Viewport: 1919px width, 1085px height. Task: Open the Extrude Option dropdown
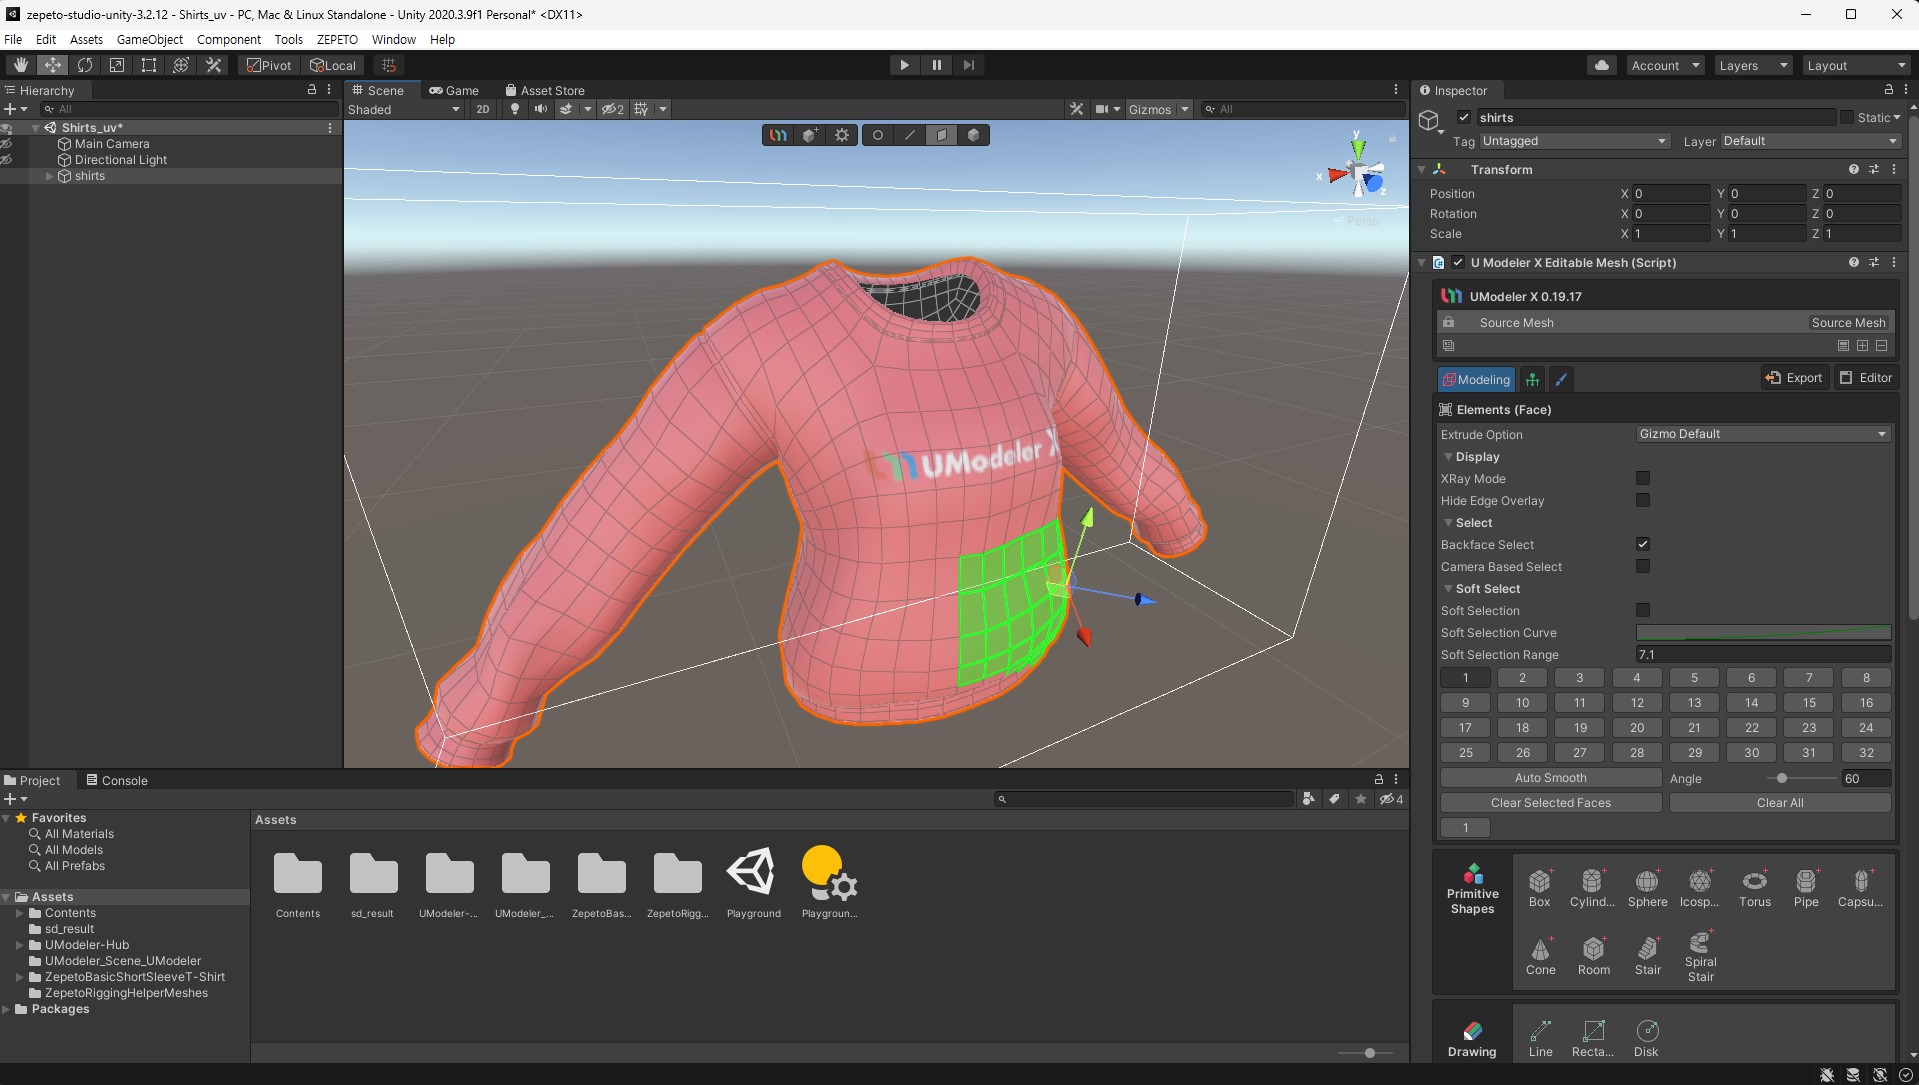1763,434
